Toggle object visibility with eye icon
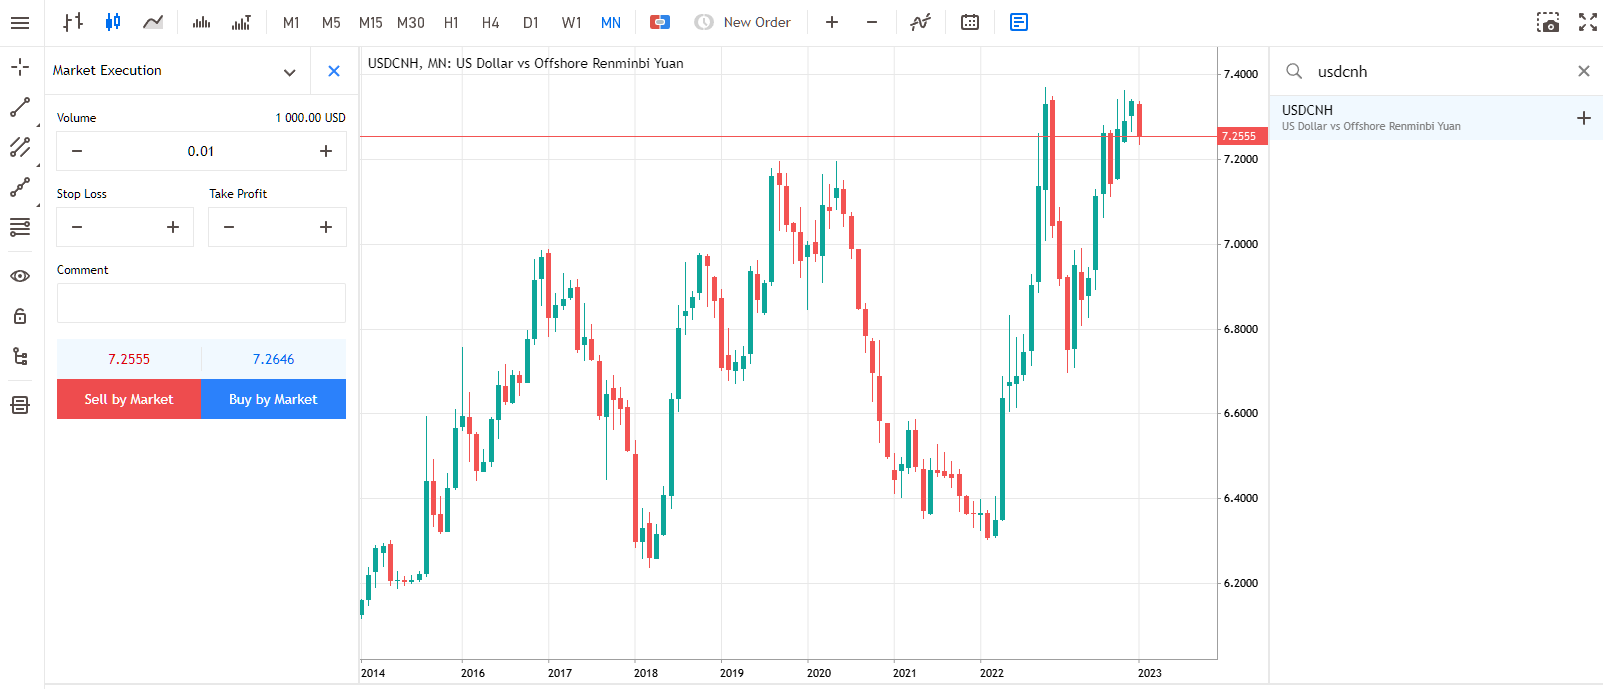 [x=20, y=276]
